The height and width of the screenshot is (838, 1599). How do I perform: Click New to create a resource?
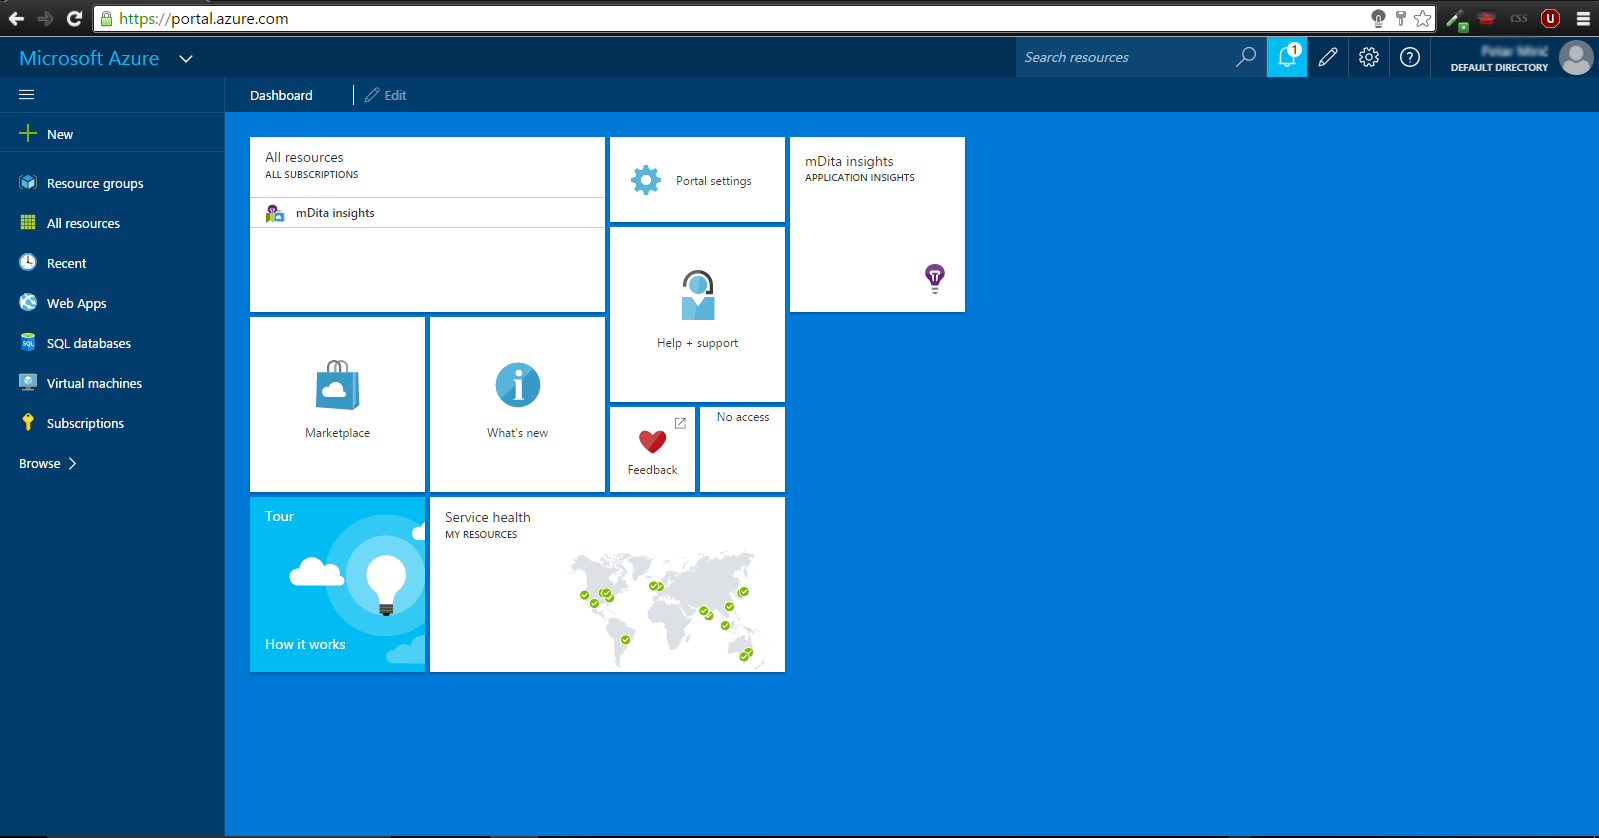59,135
